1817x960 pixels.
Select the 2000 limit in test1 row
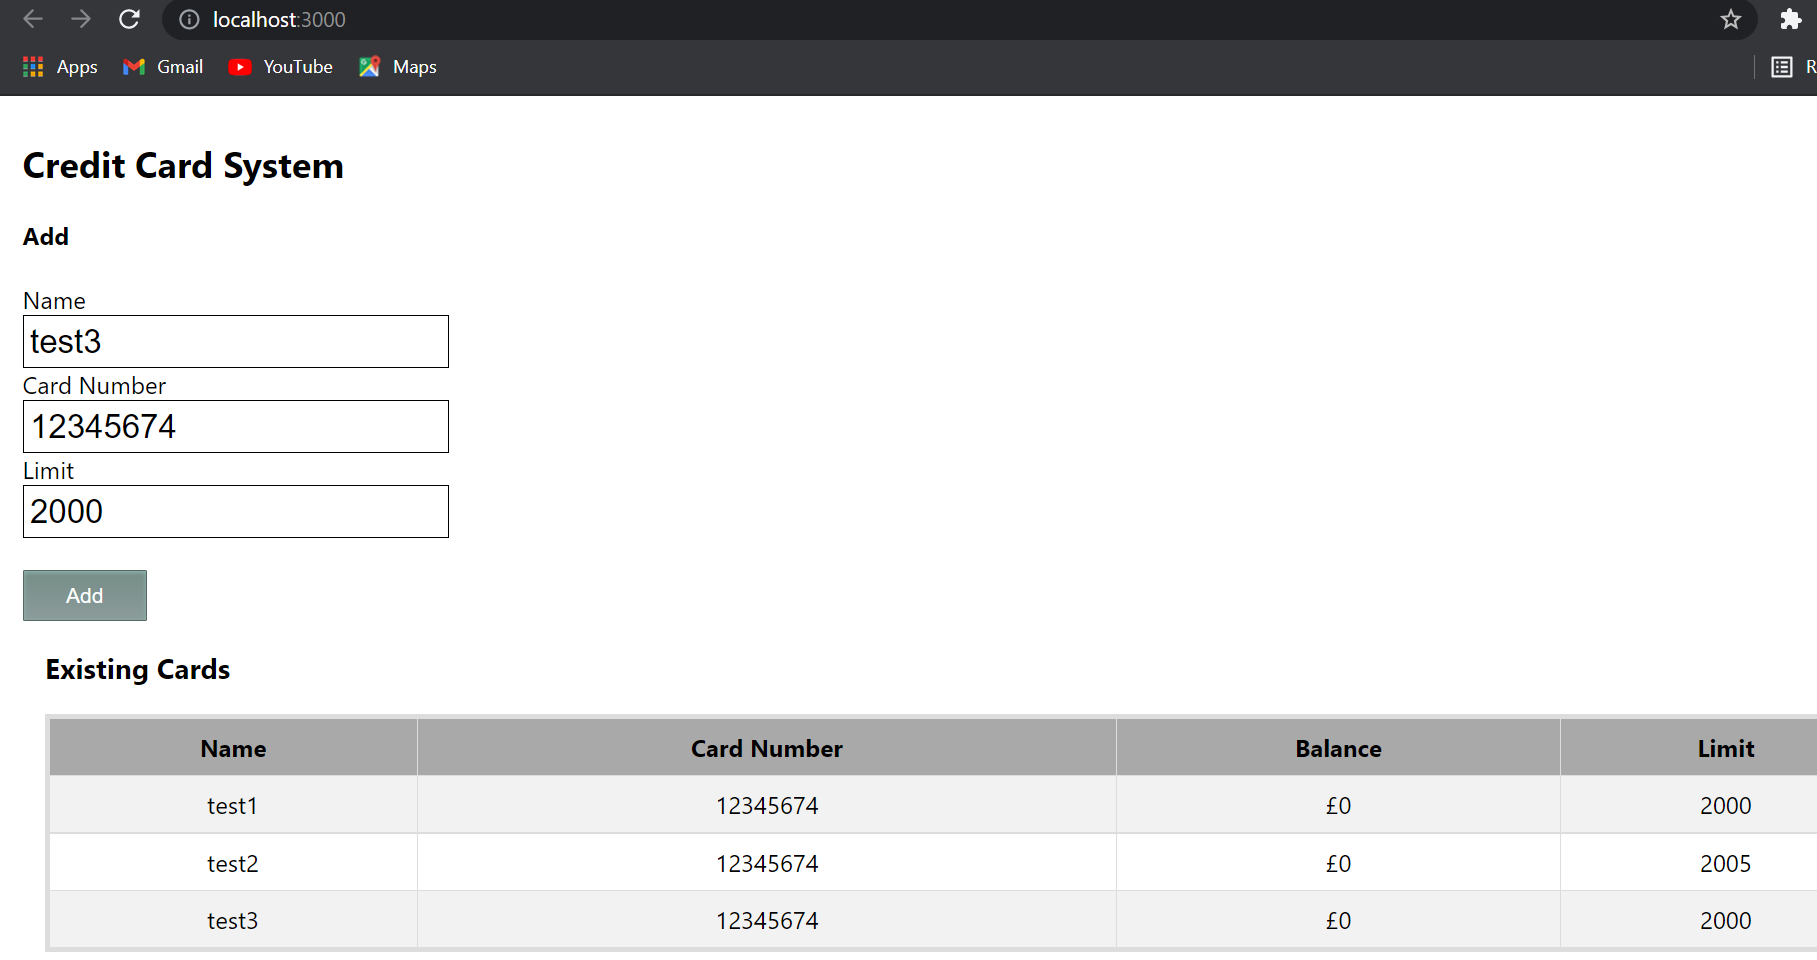1689,805
